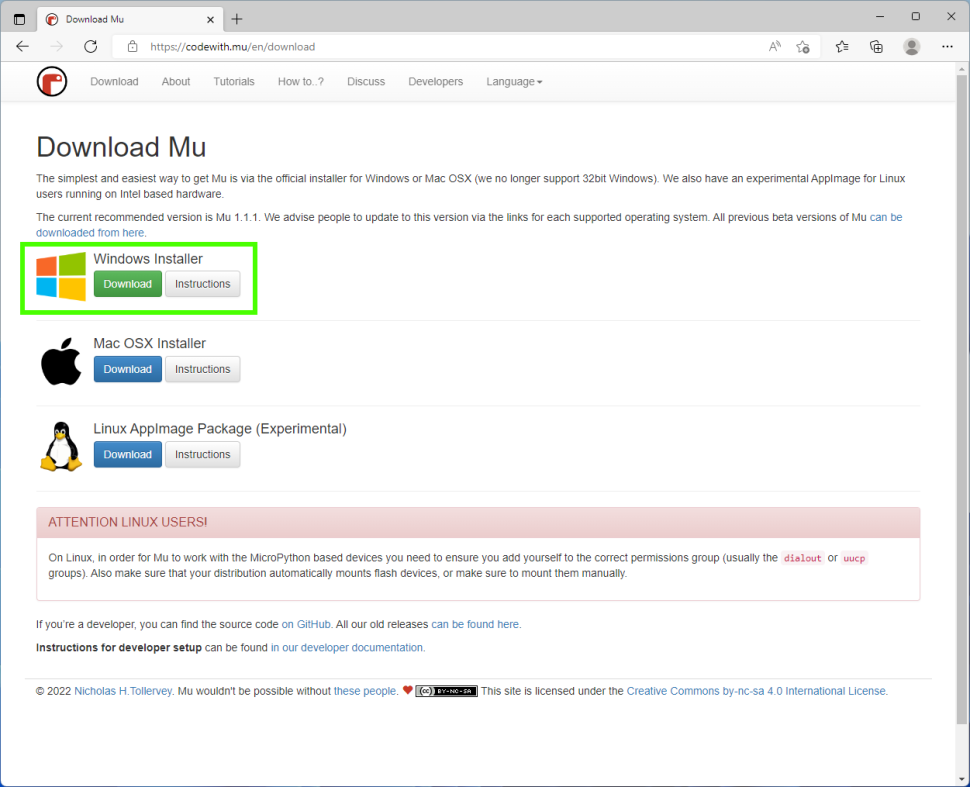970x787 pixels.
Task: Click the 'ATTENTION LINUX USERS!' banner title
Action: click(127, 522)
